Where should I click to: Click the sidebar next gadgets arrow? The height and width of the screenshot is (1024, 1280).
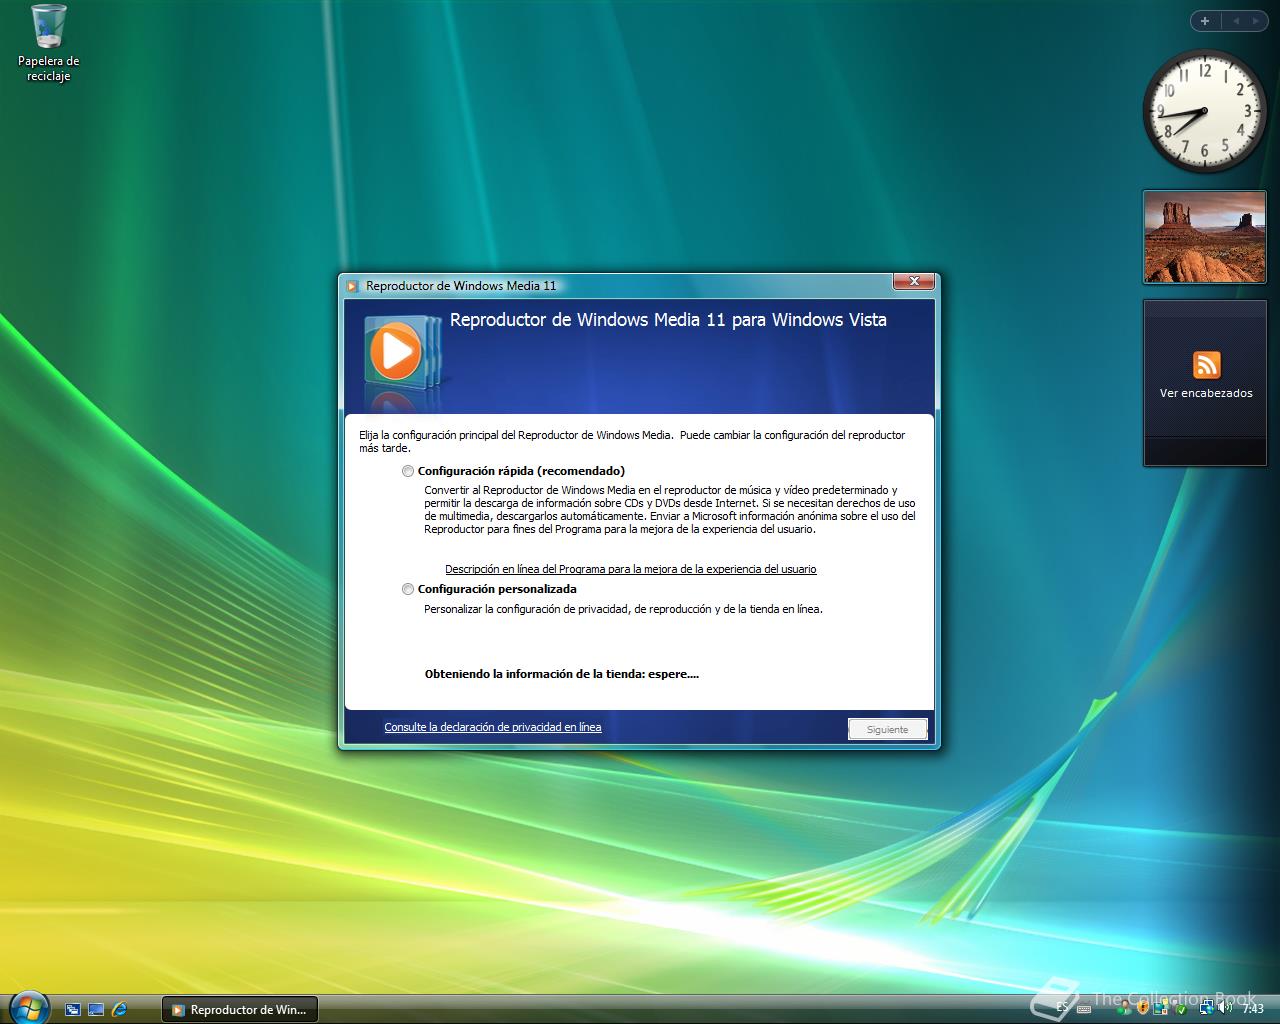(1256, 20)
